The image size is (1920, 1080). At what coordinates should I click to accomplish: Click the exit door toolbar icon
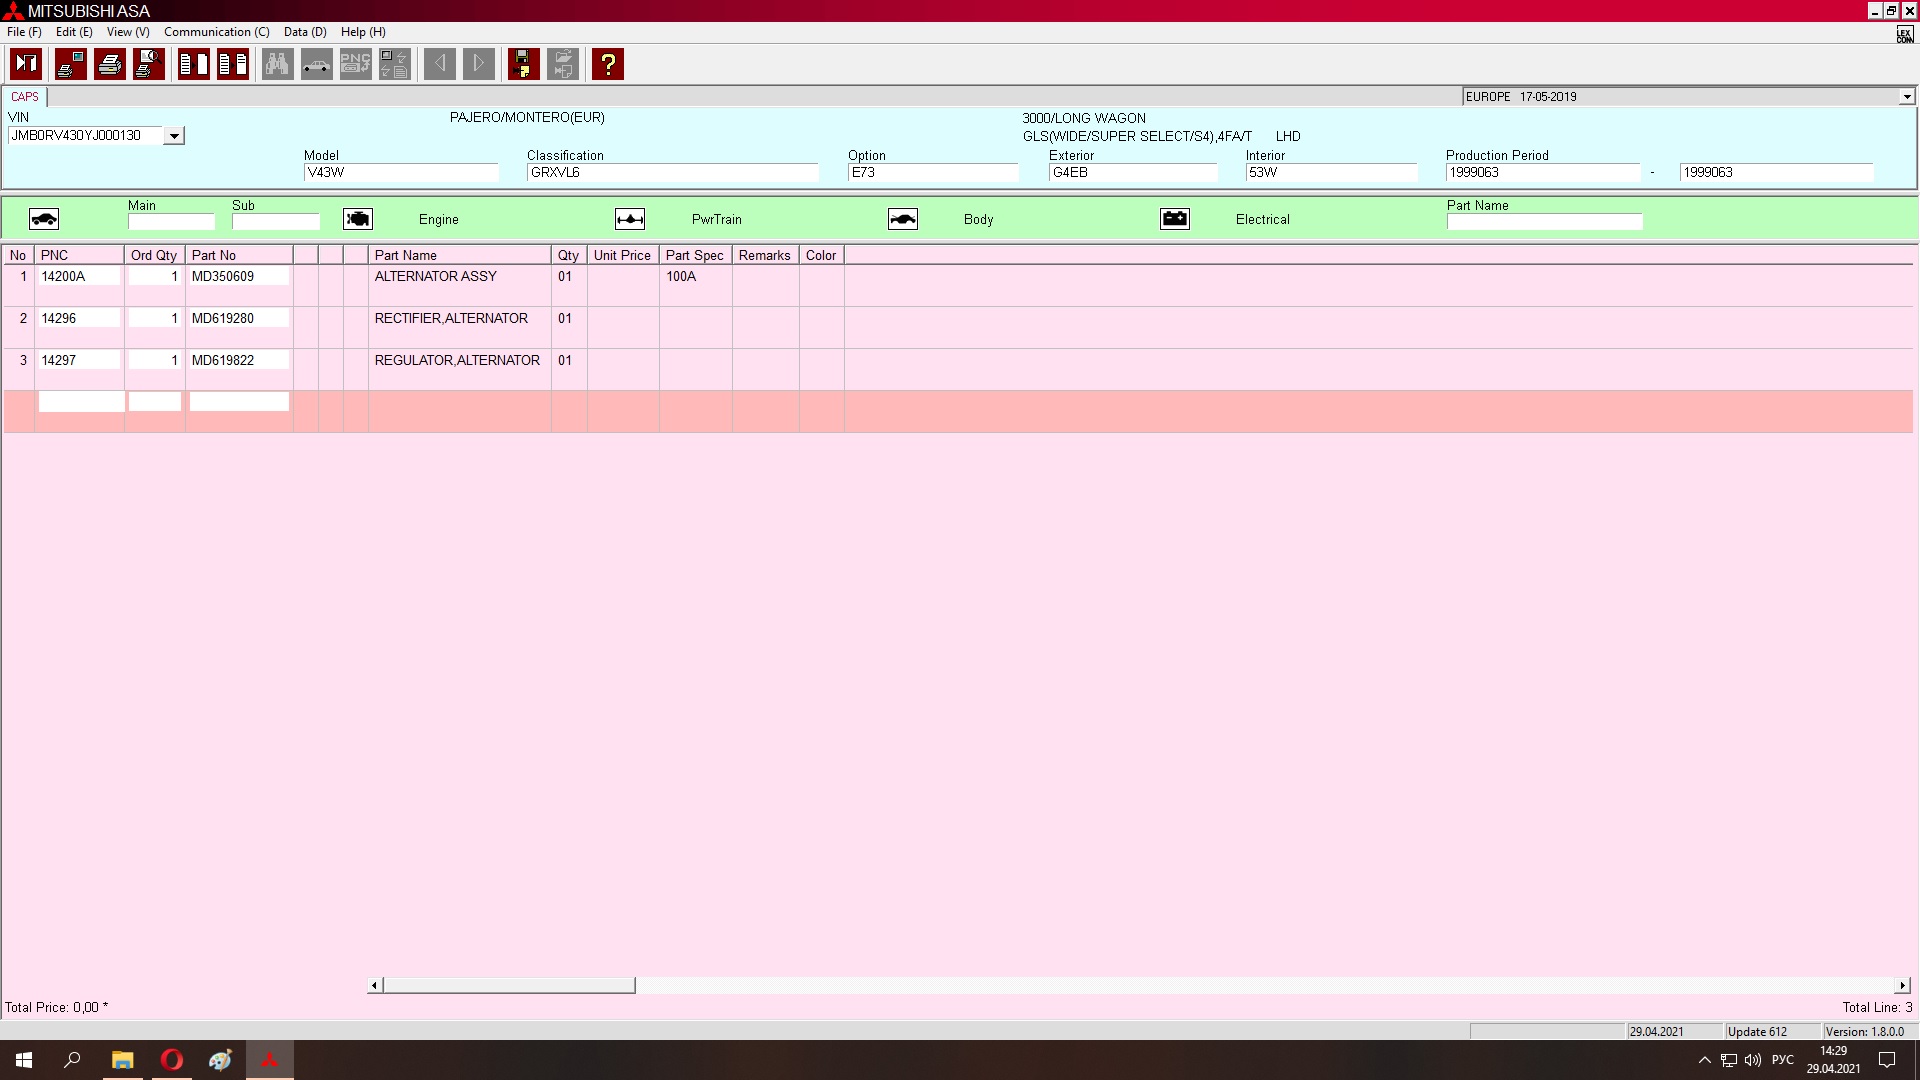tap(26, 64)
